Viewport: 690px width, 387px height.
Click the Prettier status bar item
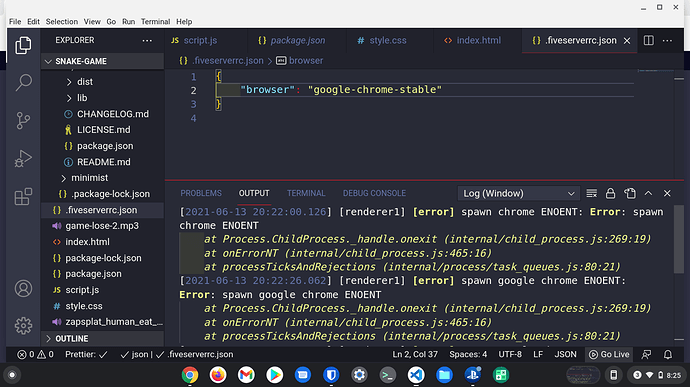[x=86, y=354]
